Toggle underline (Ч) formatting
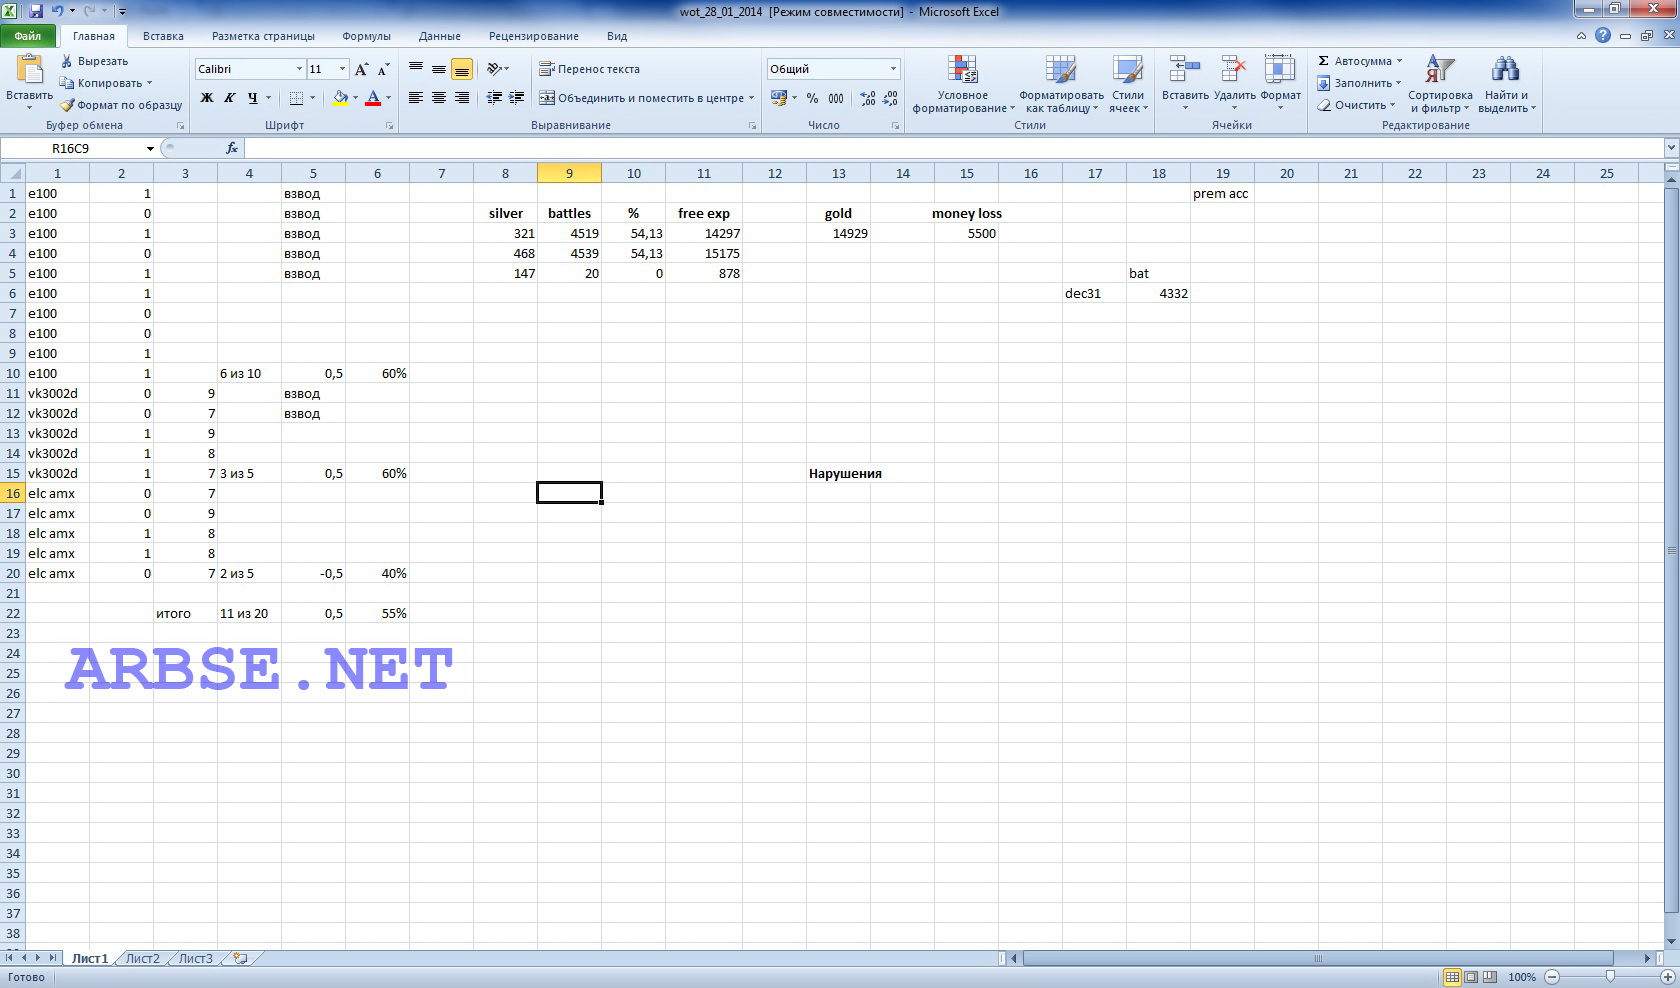 point(252,98)
